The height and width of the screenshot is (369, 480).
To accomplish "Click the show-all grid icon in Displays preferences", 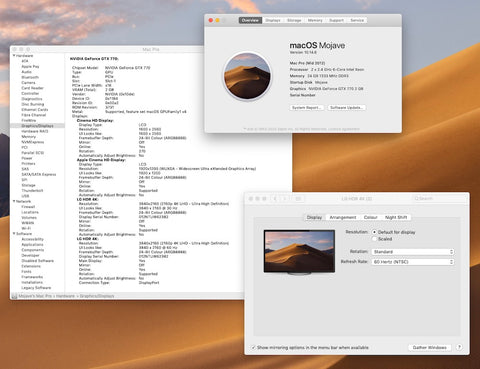I will pos(298,199).
